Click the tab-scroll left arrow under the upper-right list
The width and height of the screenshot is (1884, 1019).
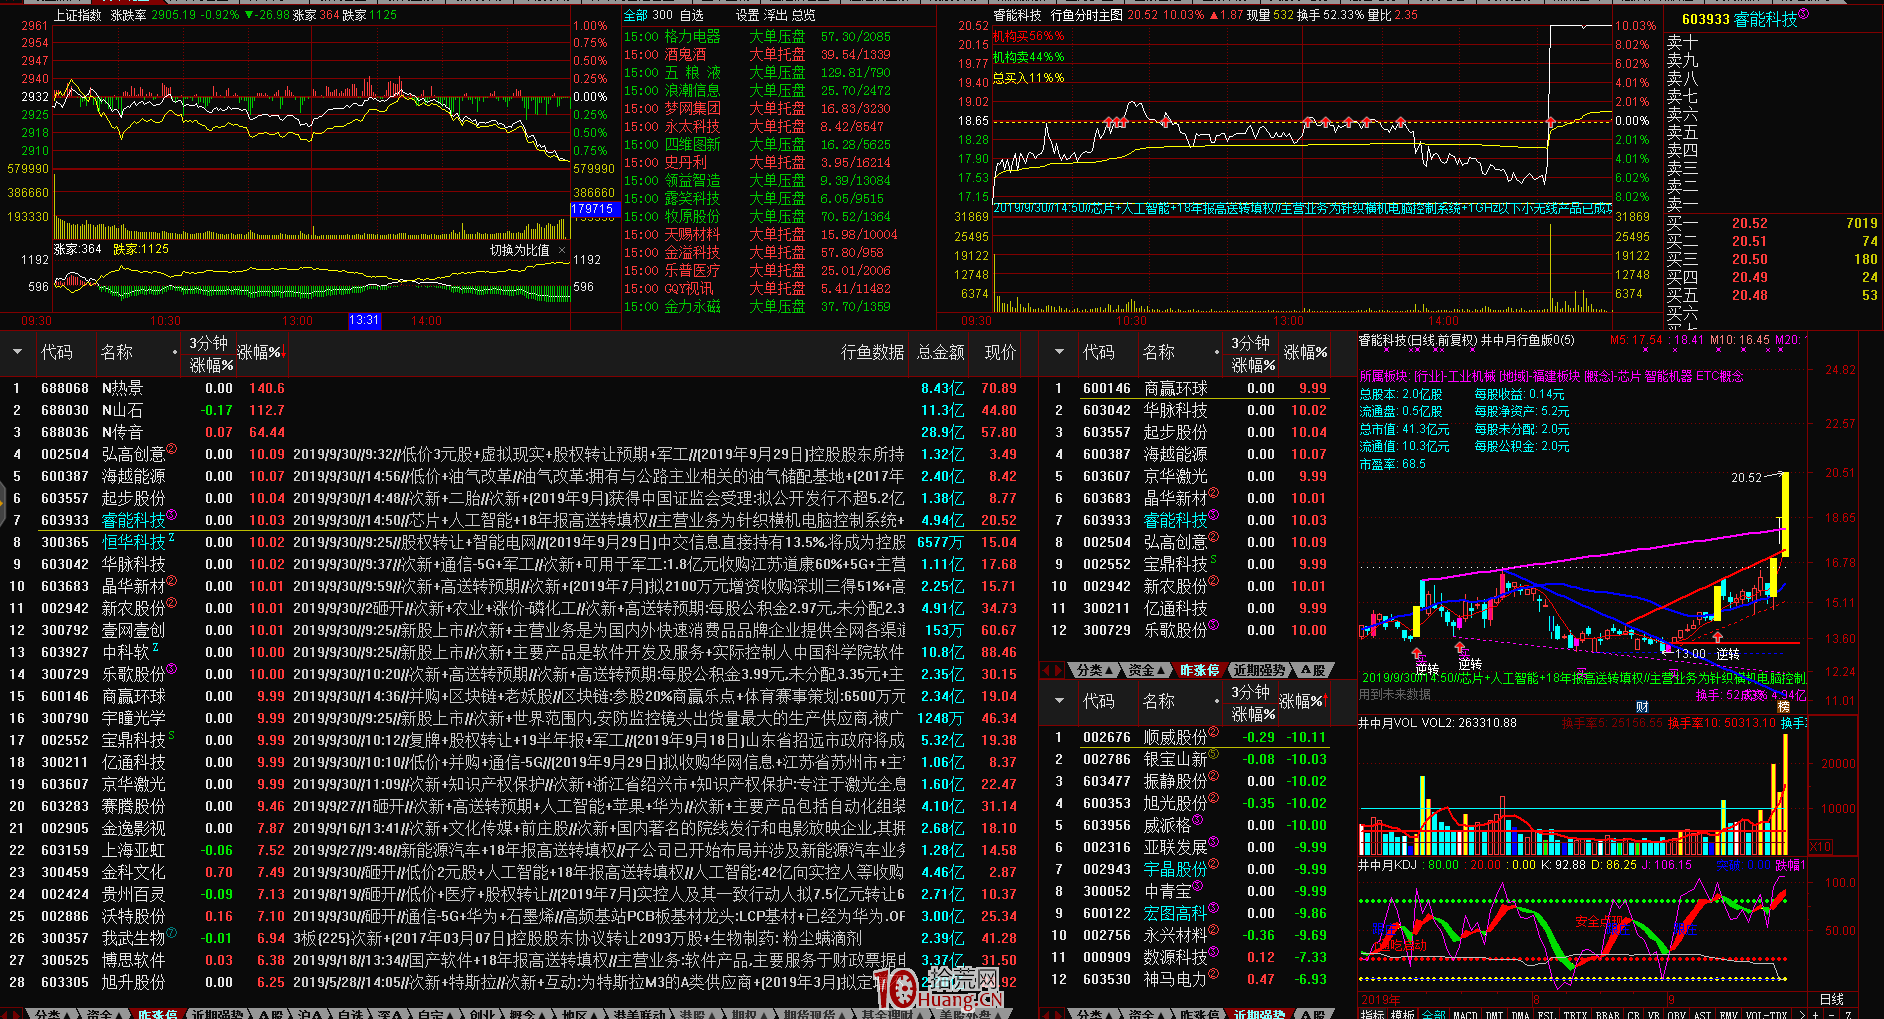pyautogui.click(x=1047, y=670)
